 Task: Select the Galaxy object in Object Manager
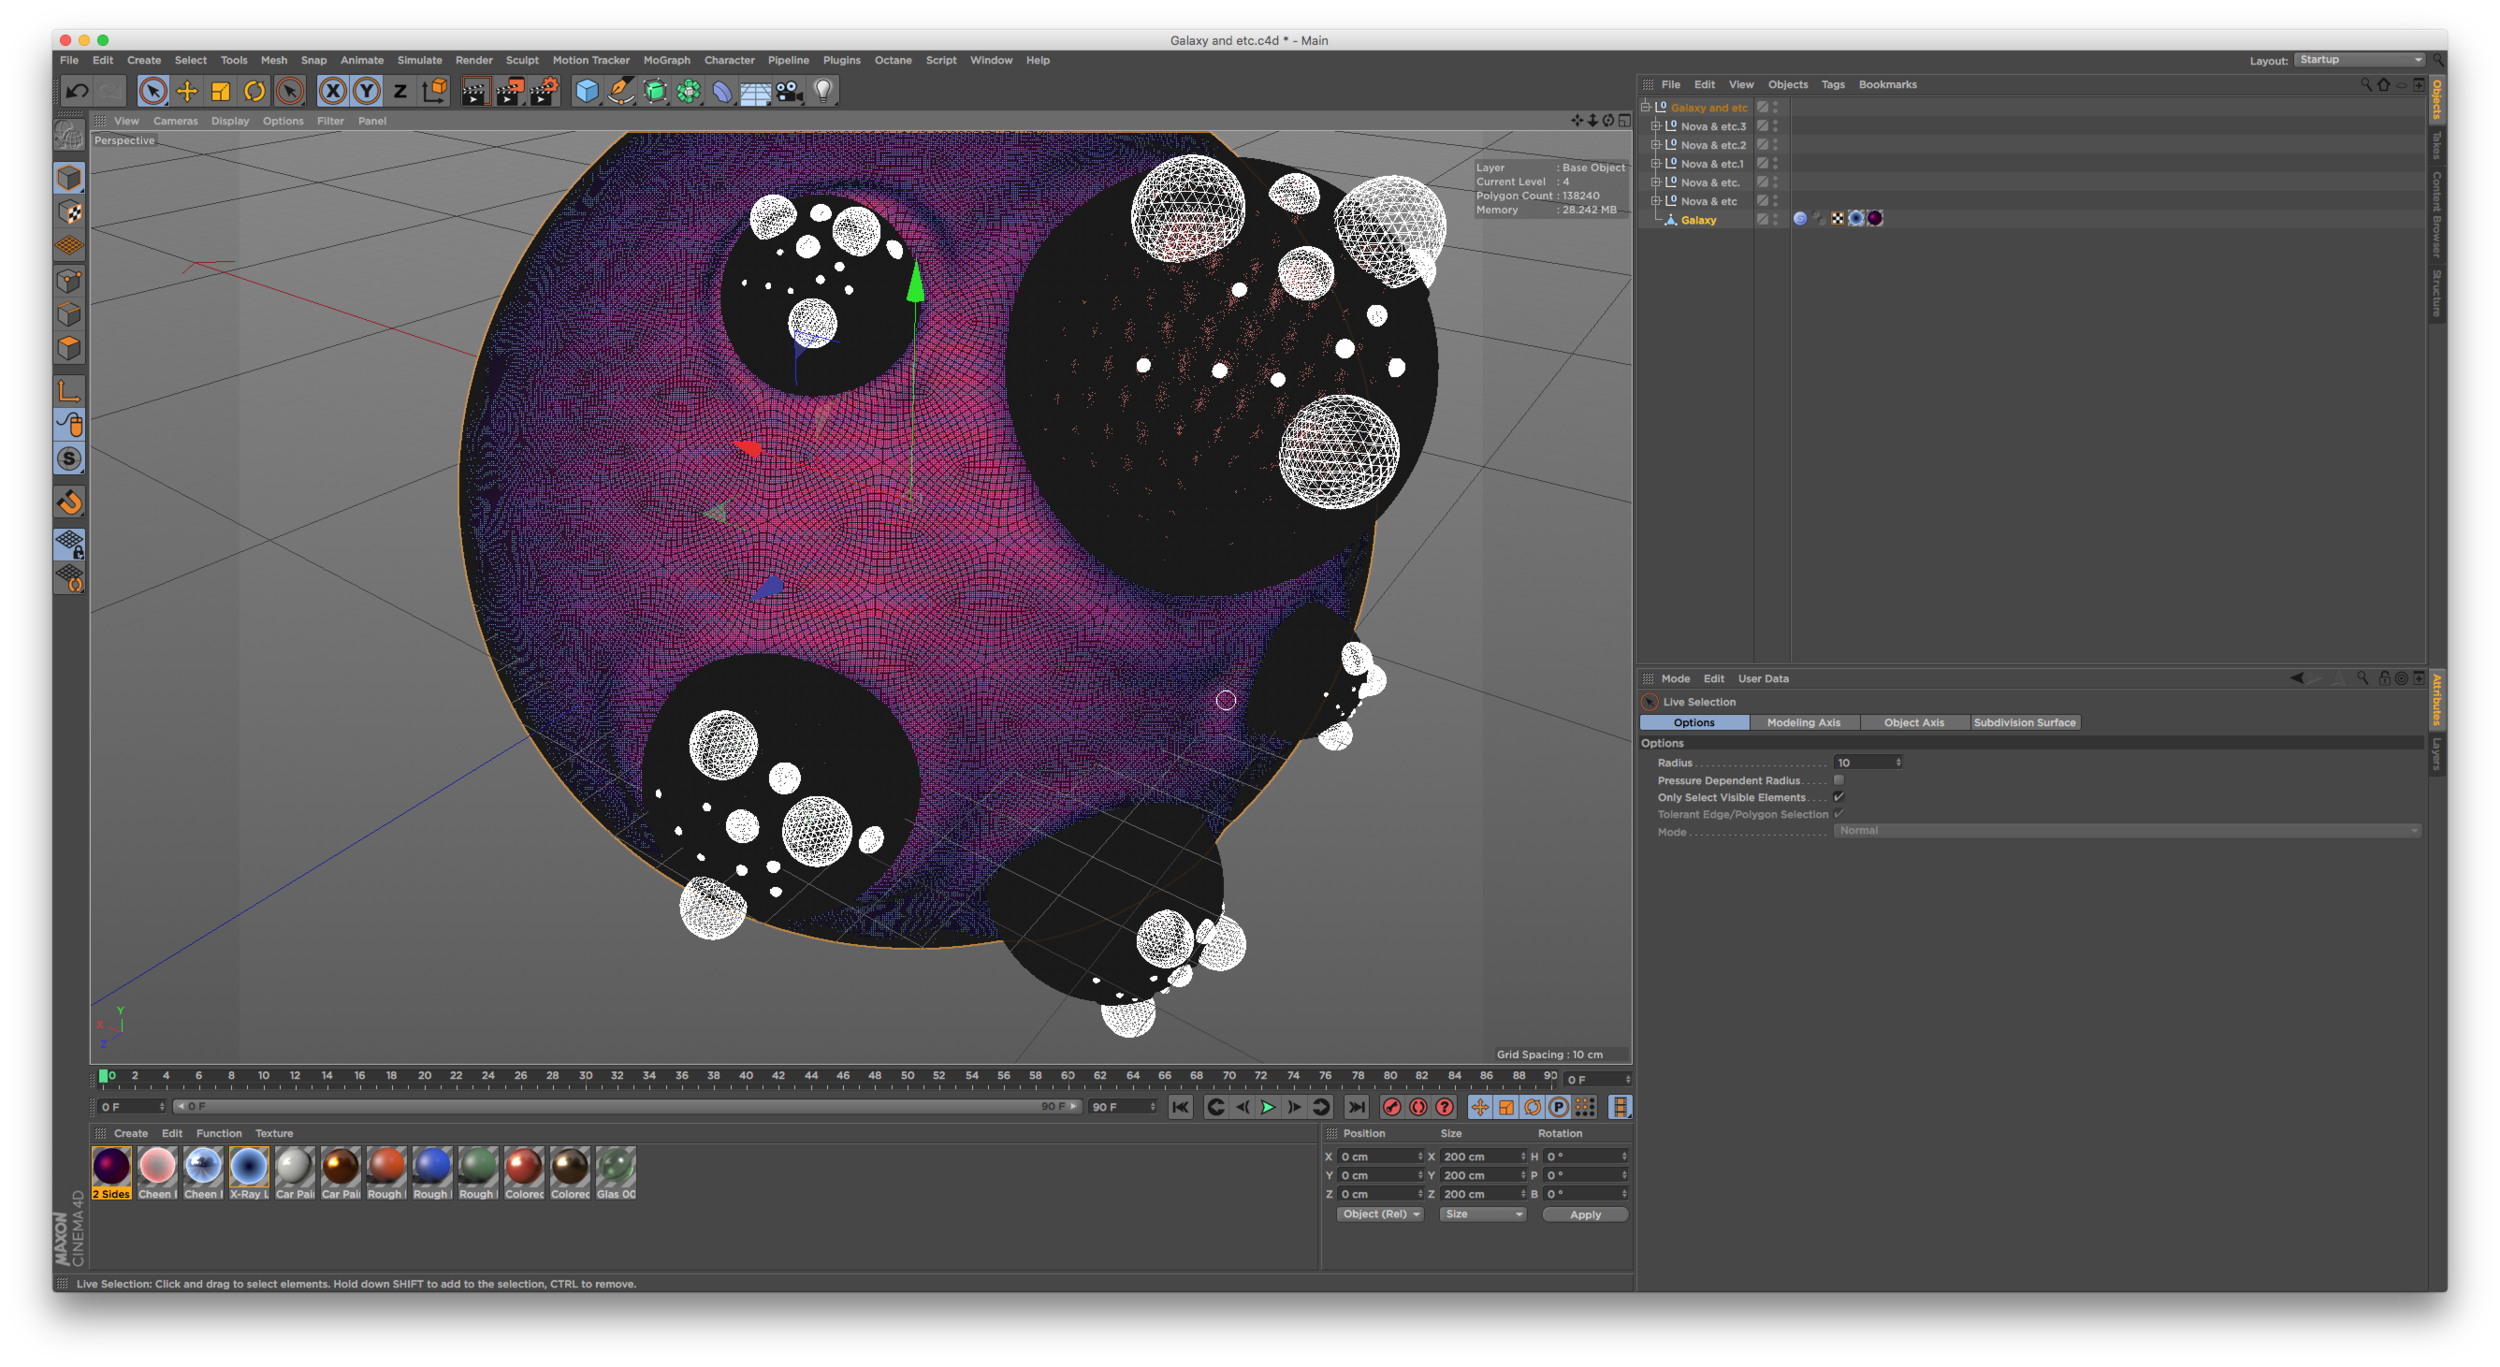(x=1698, y=219)
